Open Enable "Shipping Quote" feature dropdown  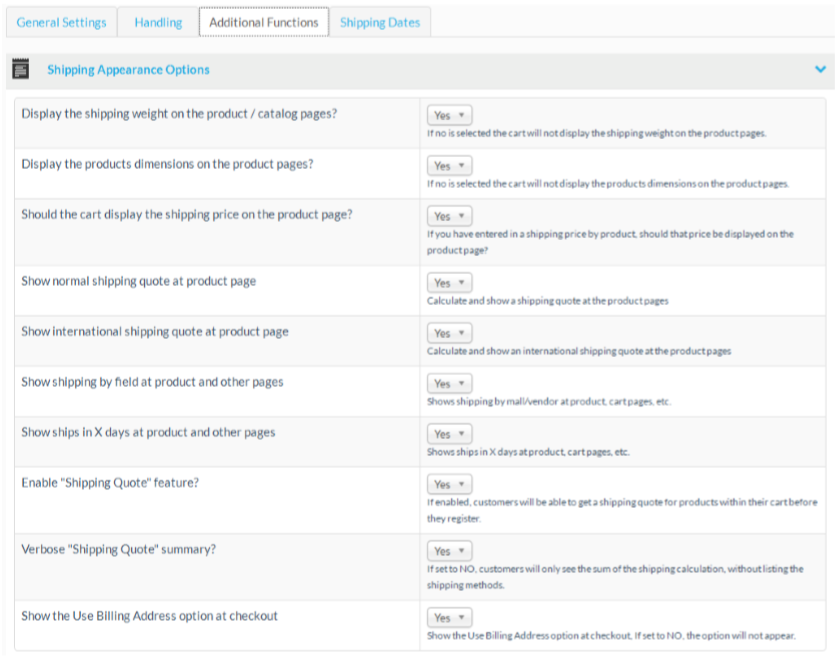(449, 484)
